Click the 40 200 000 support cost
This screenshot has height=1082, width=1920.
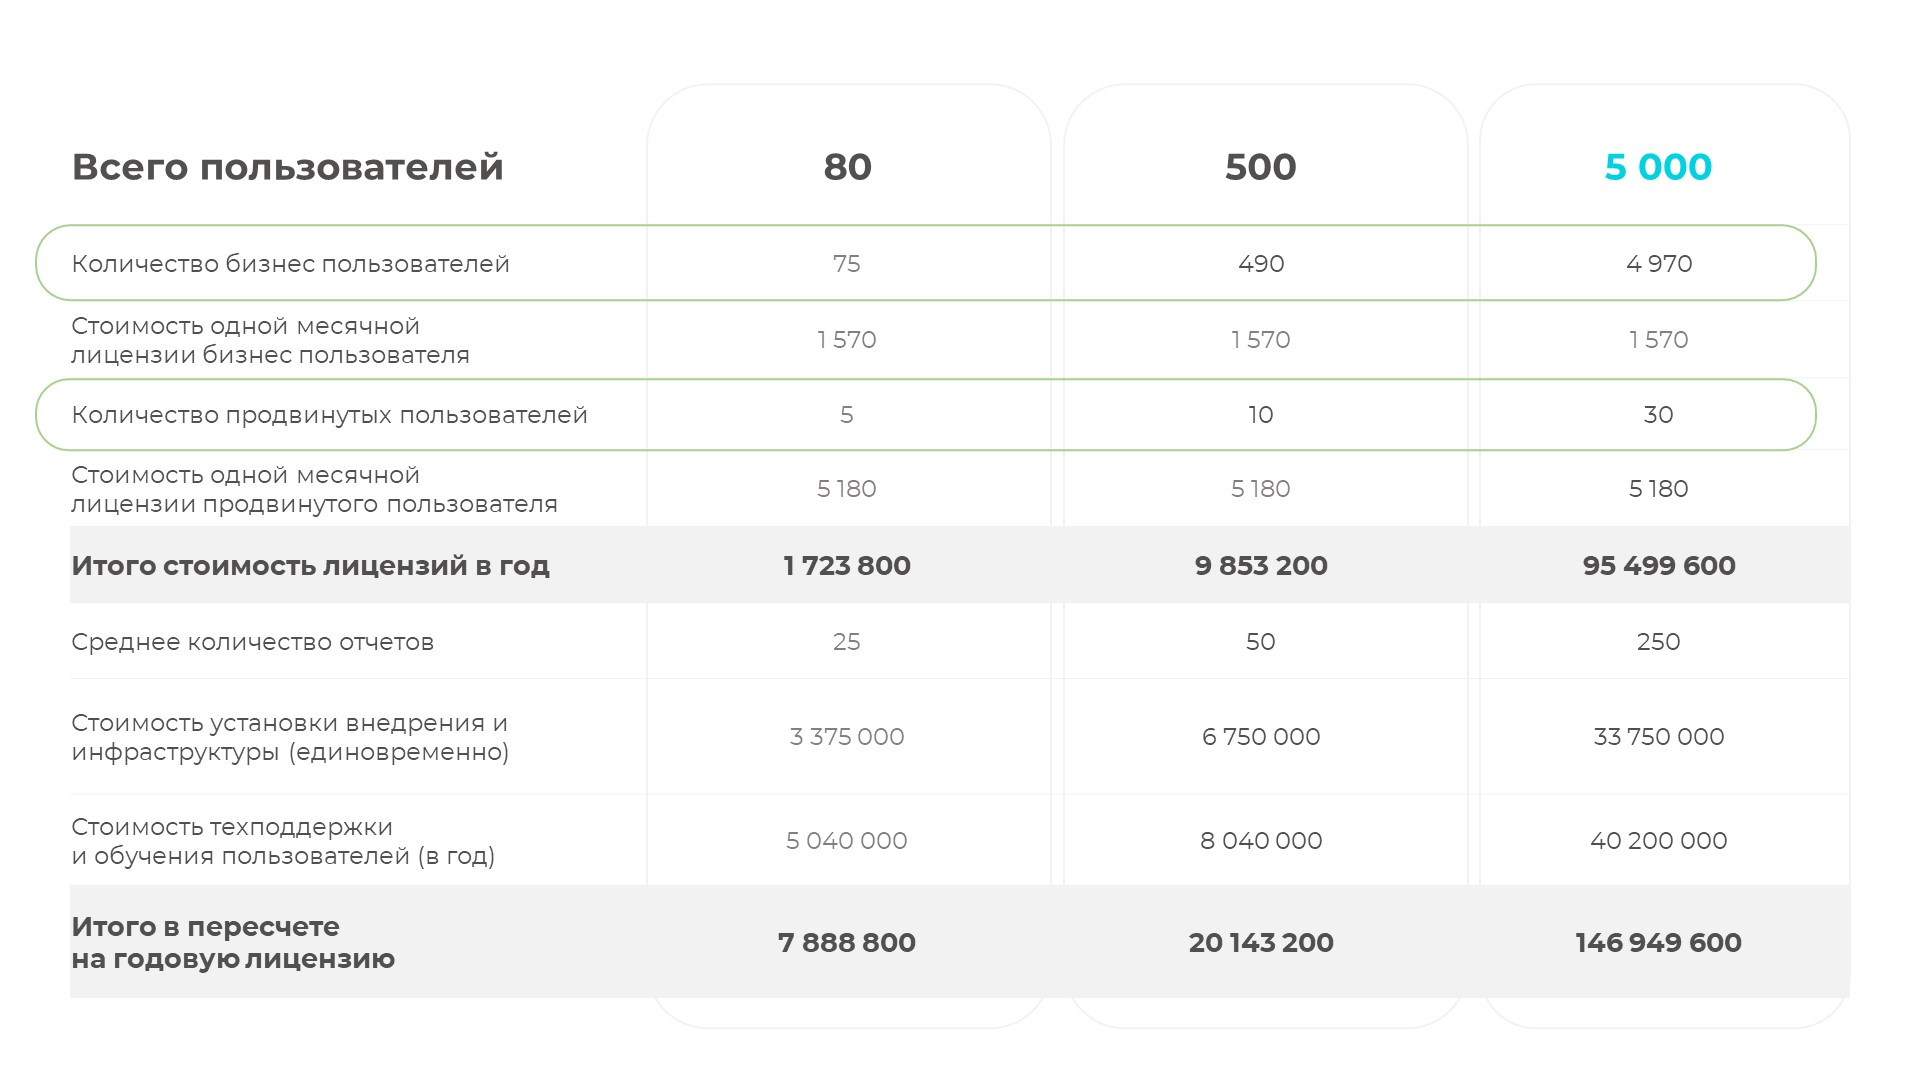(1659, 841)
